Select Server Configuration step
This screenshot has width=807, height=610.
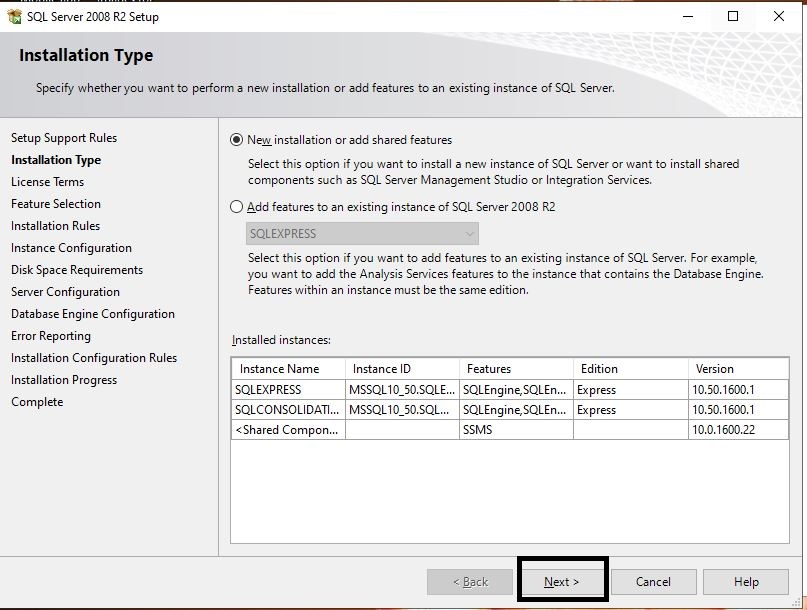pyautogui.click(x=65, y=292)
